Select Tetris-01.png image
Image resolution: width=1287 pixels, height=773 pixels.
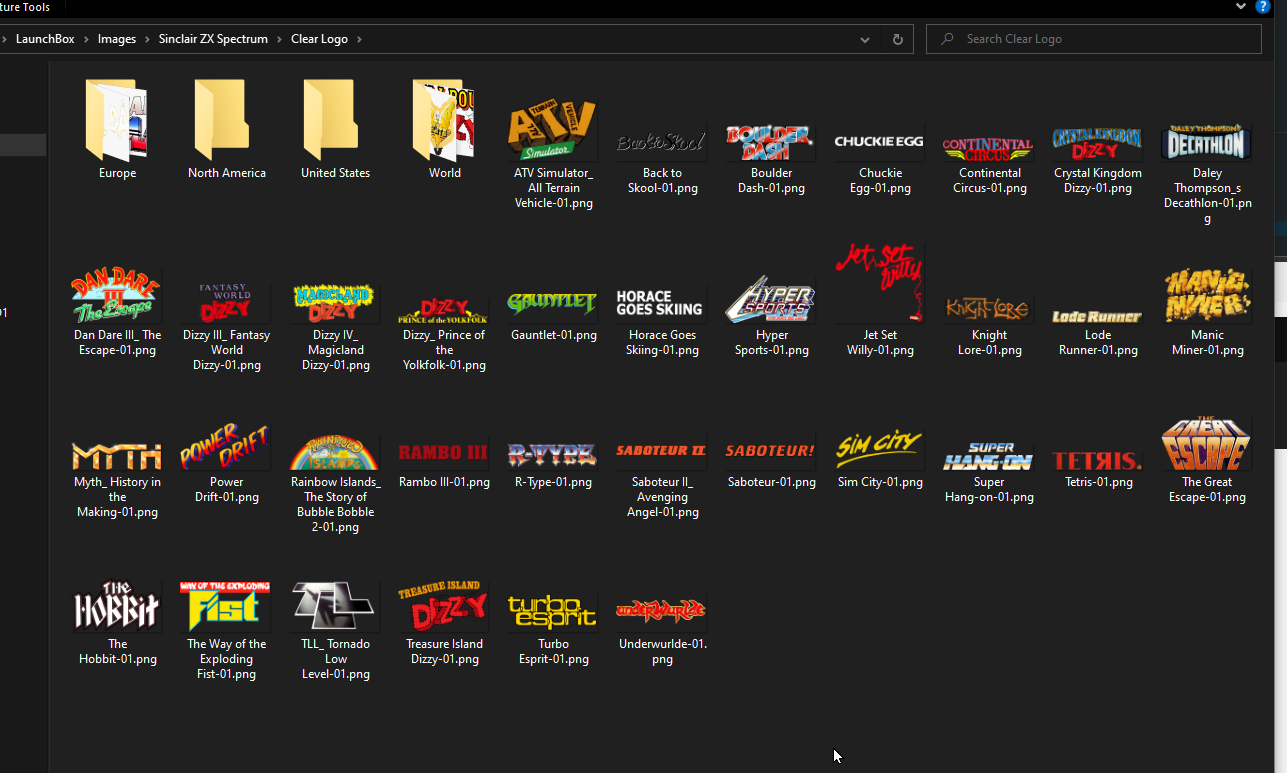tap(1098, 468)
